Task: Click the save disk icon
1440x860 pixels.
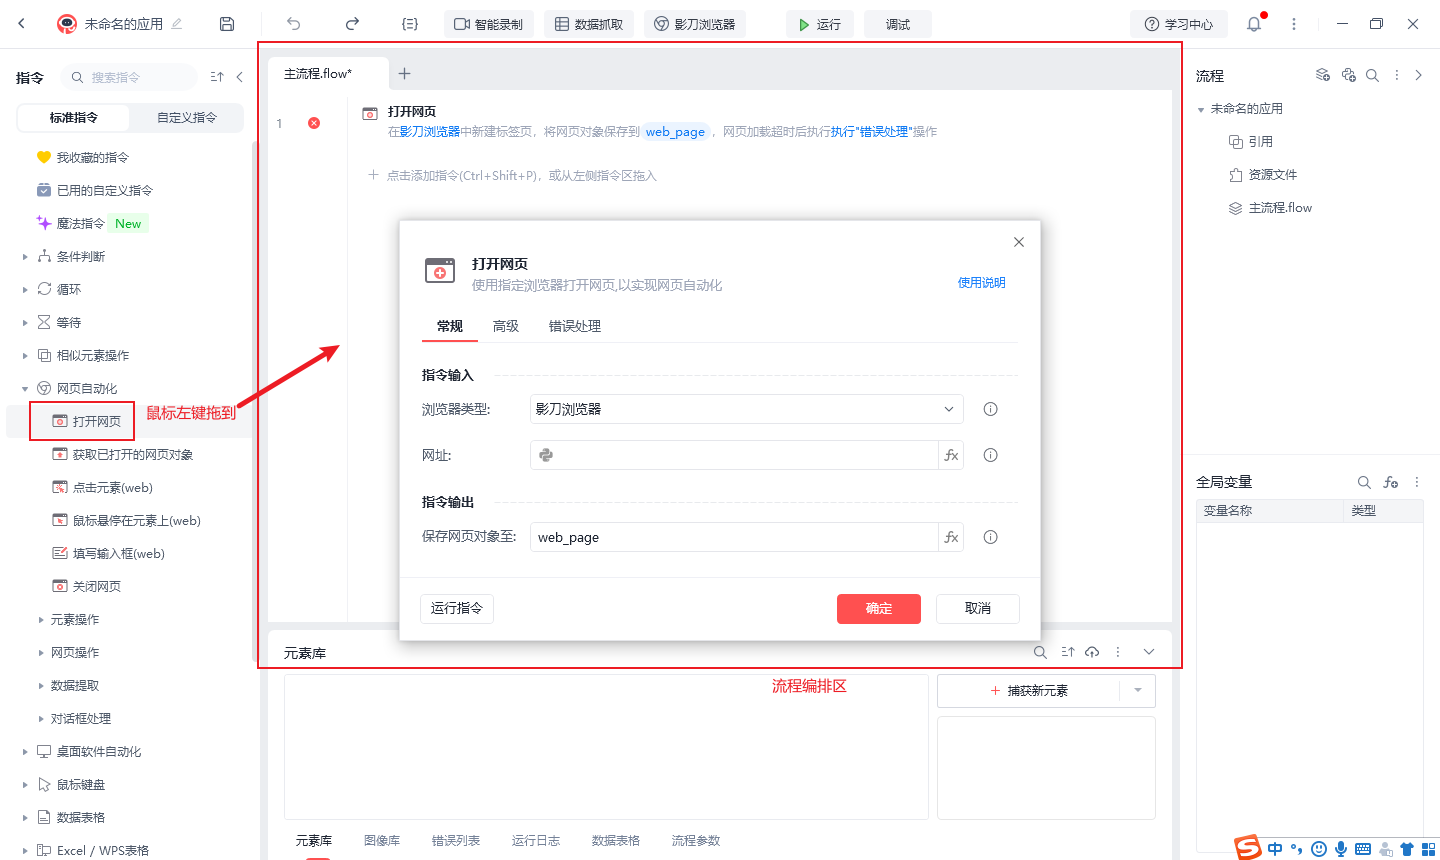Action: click(x=227, y=24)
